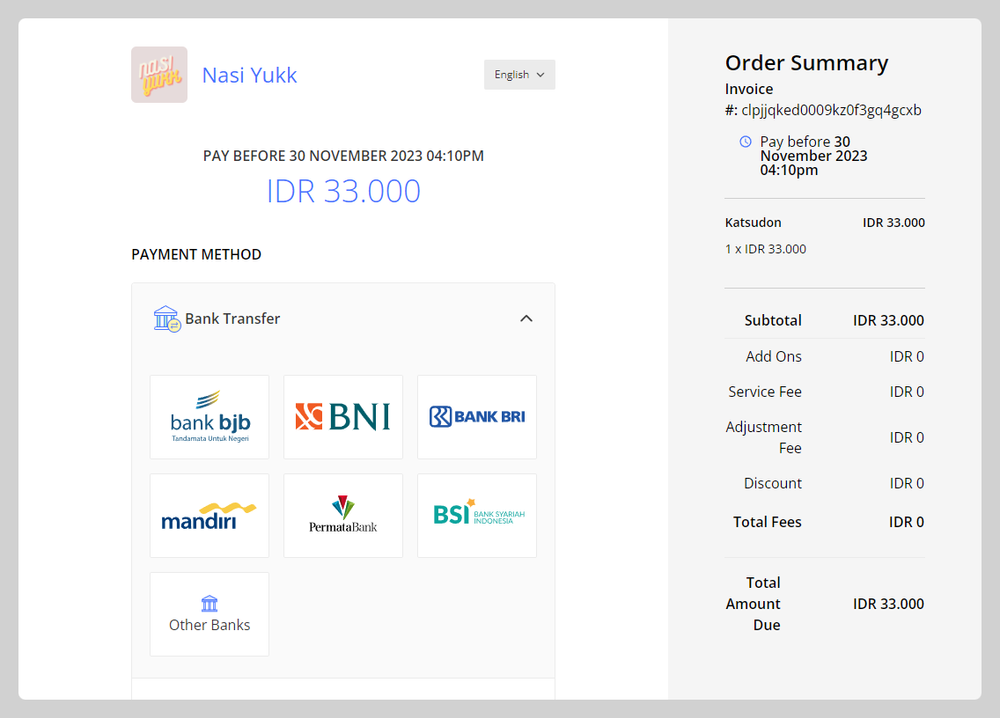Click the Order Summary title
Viewport: 1000px width, 718px height.
806,63
